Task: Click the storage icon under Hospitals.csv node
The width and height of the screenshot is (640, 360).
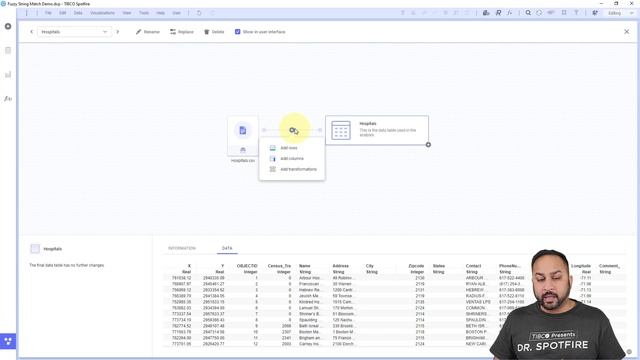Action: click(243, 150)
